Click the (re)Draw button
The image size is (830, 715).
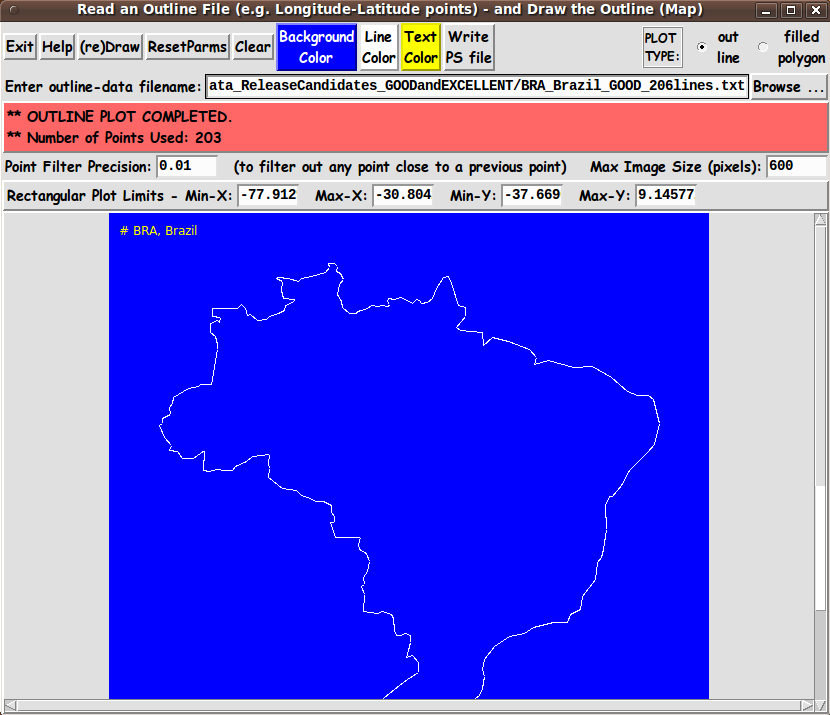[x=110, y=47]
